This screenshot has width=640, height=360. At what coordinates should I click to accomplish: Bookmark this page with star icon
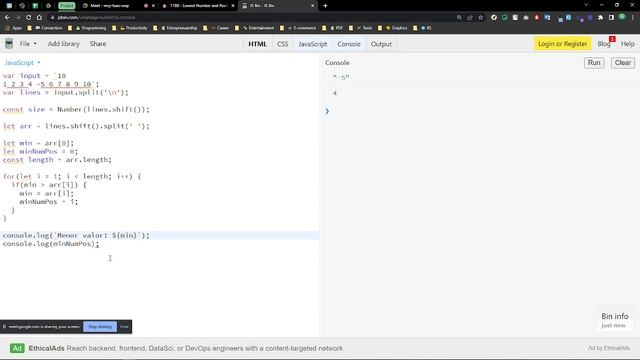[480, 18]
